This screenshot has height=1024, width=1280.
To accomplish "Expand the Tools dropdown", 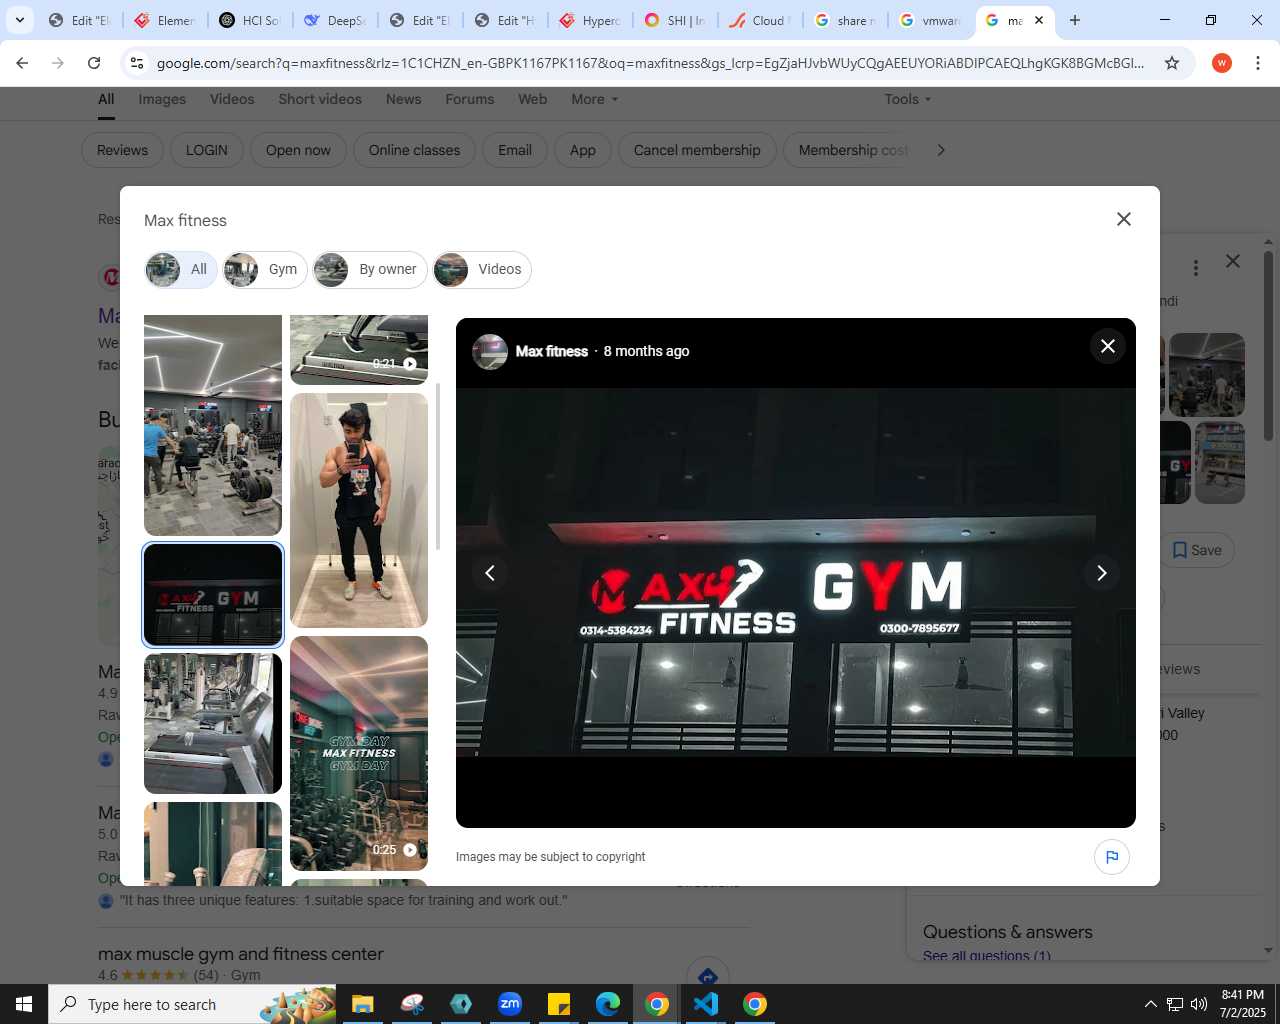I will coord(907,99).
